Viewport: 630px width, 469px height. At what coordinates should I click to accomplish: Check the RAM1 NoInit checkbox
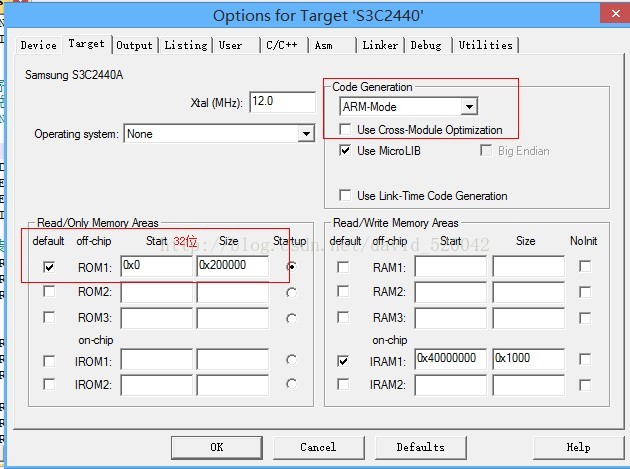tap(585, 266)
